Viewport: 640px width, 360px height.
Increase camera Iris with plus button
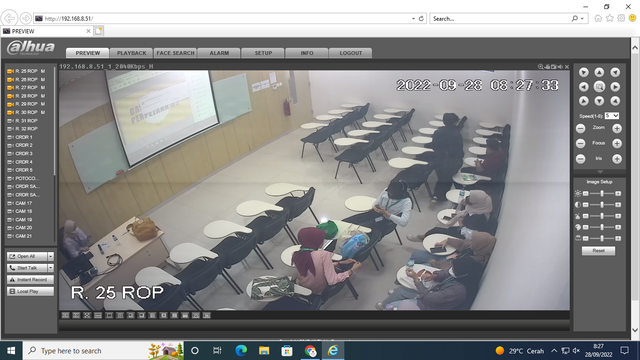617,159
